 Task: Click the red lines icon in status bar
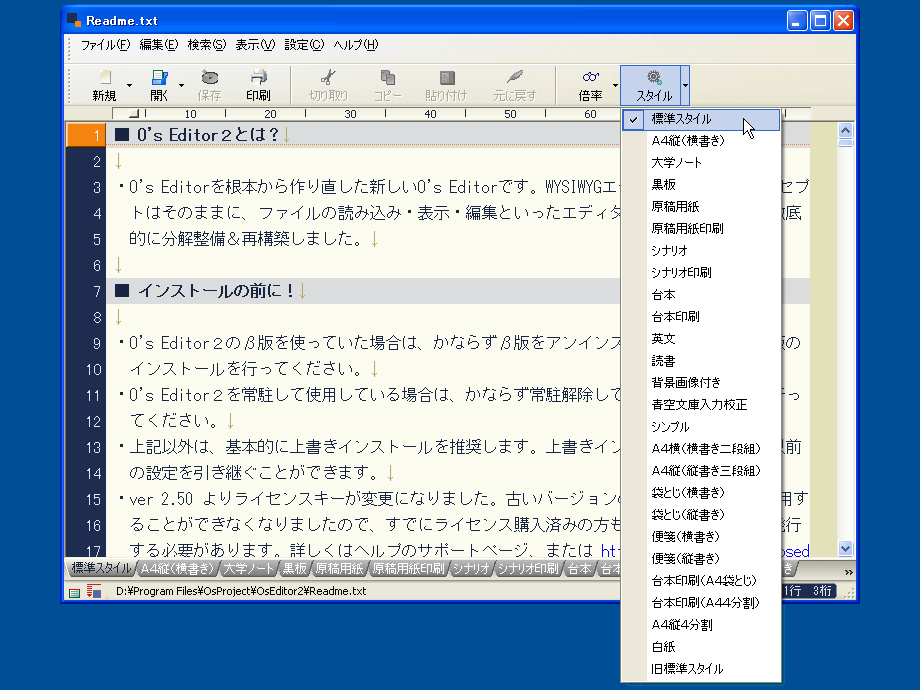(93, 591)
